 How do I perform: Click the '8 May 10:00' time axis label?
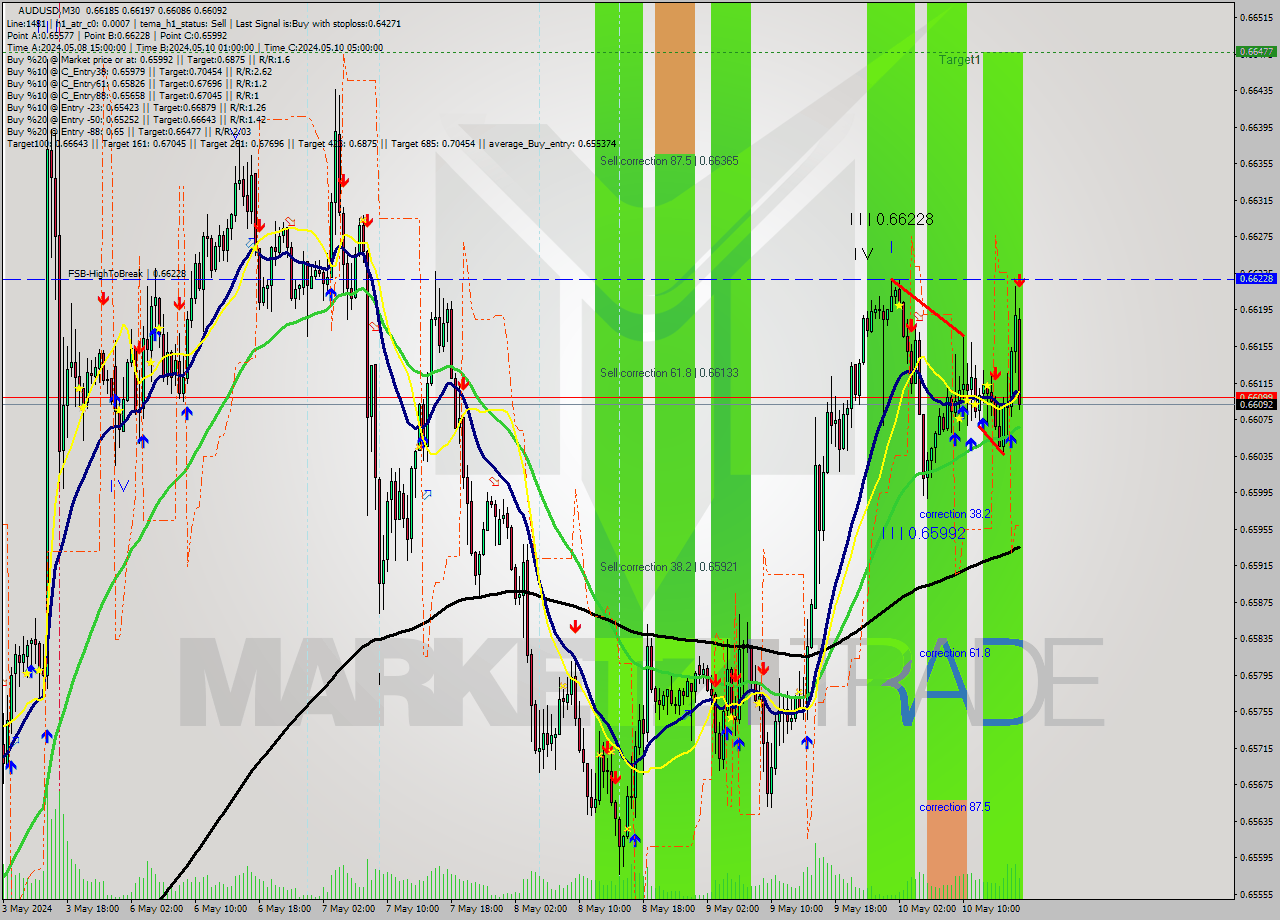click(x=603, y=909)
